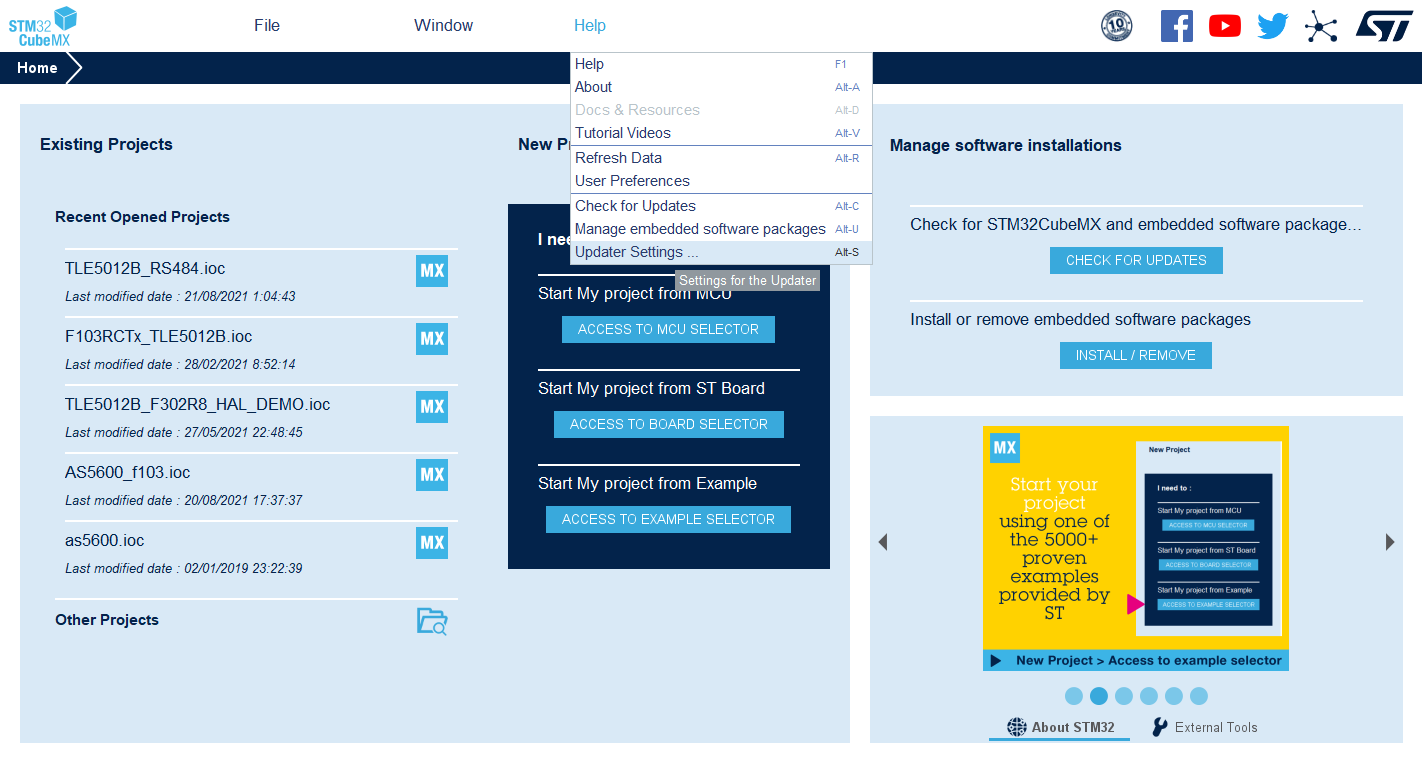Open the File menu

267,26
